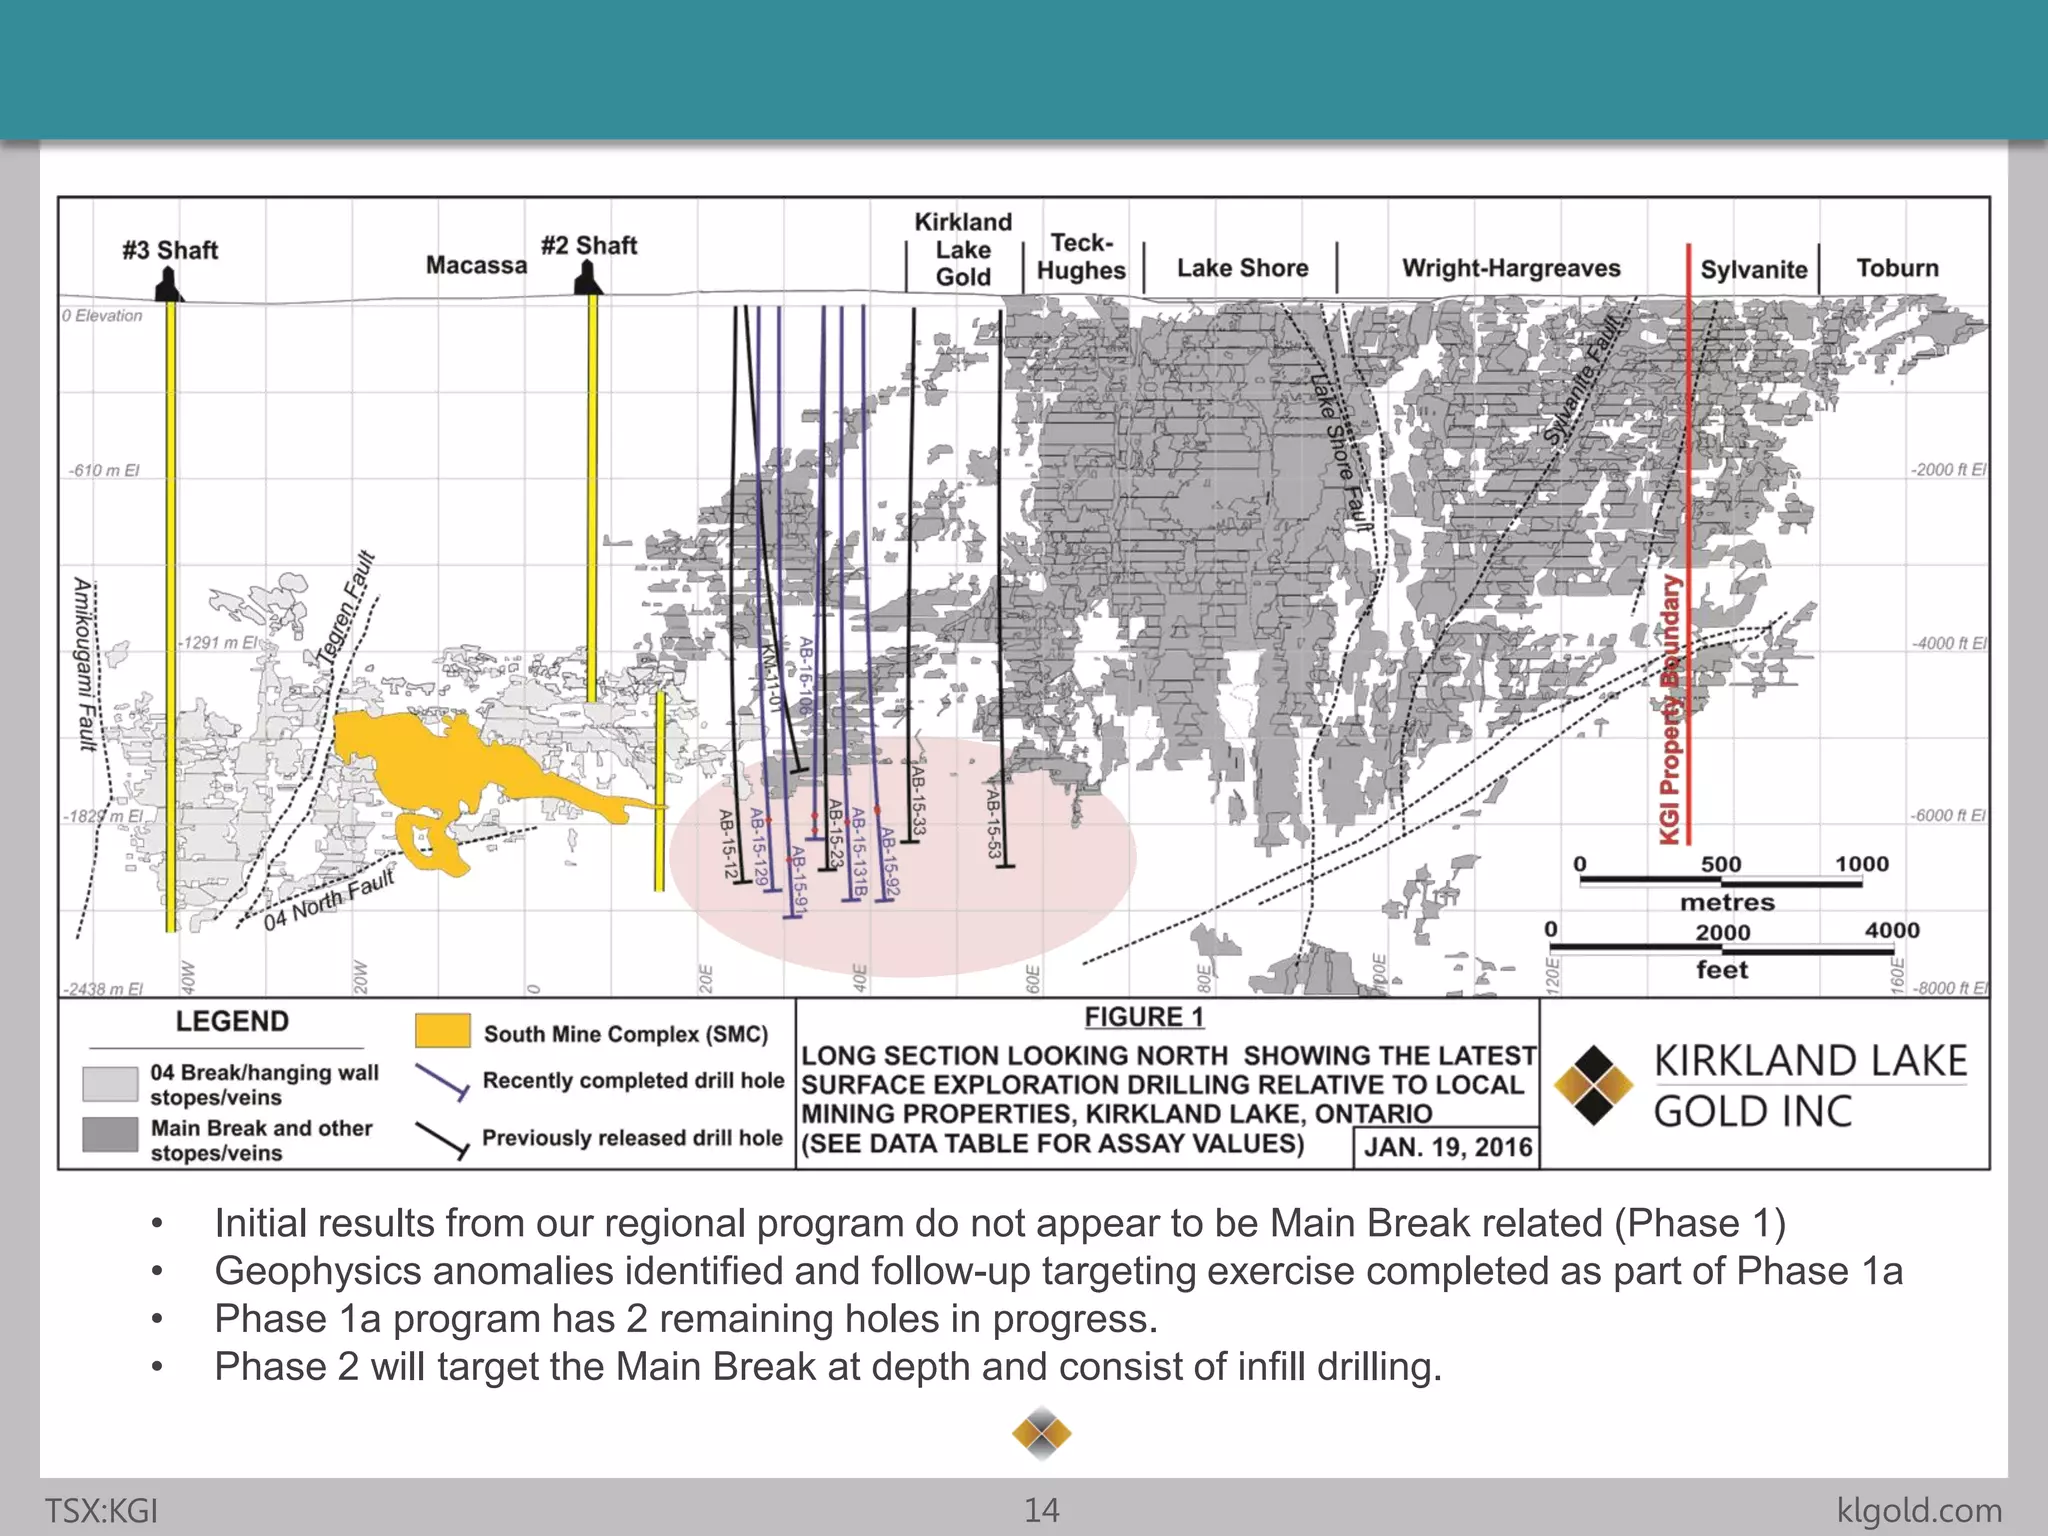The width and height of the screenshot is (2048, 1536).
Task: Click the TSX:KGI ticker text
Action: 101,1510
